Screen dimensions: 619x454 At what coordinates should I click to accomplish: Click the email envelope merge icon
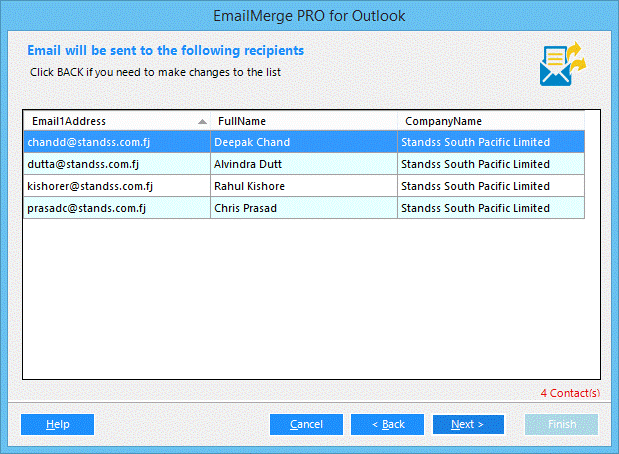click(x=563, y=64)
